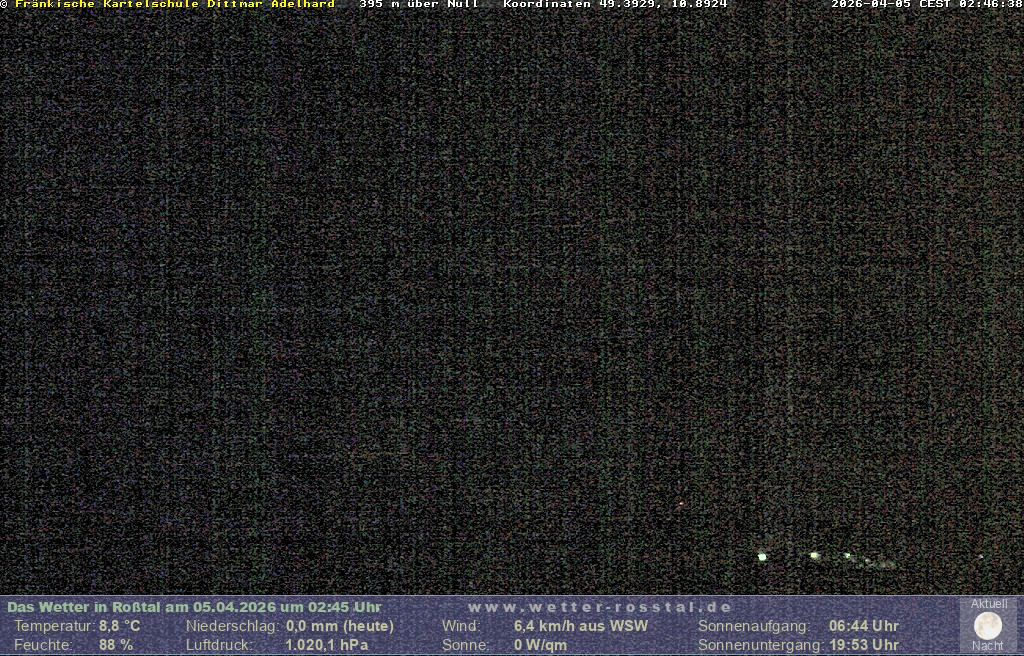Click the 'Koordinaten 49.3929, 10.8924' text
The image size is (1024, 656).
pos(615,4)
